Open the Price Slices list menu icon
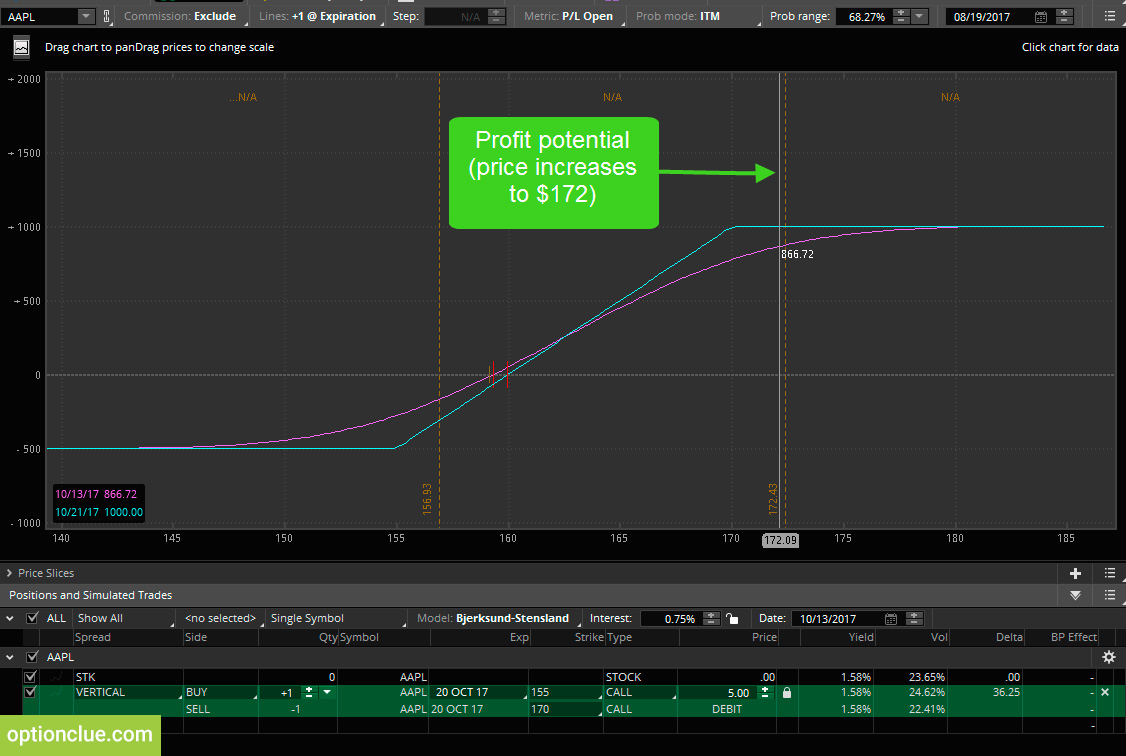 coord(1109,573)
